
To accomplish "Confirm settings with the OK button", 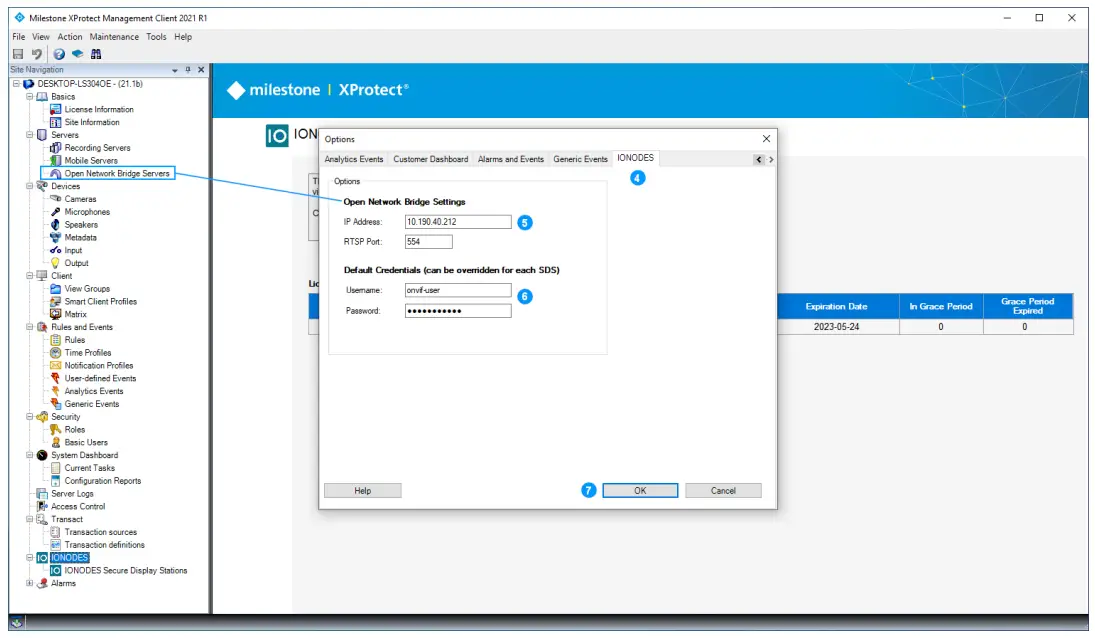I will click(639, 490).
